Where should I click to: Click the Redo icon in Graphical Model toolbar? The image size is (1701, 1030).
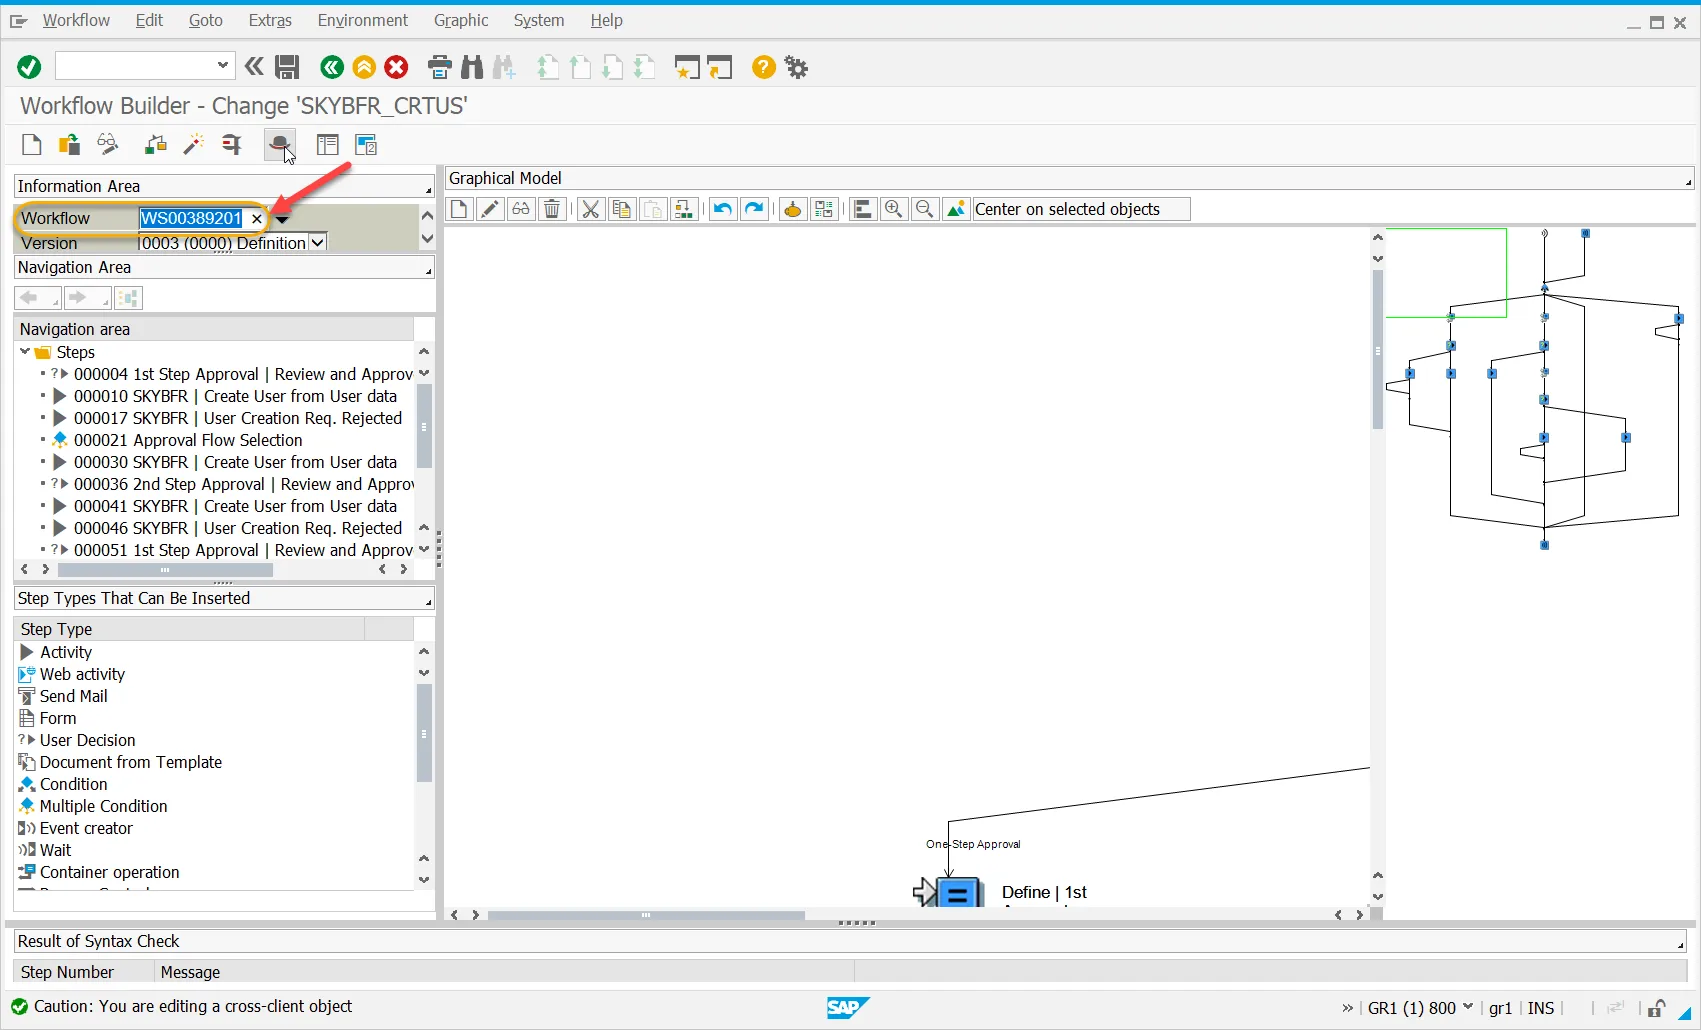coord(754,209)
